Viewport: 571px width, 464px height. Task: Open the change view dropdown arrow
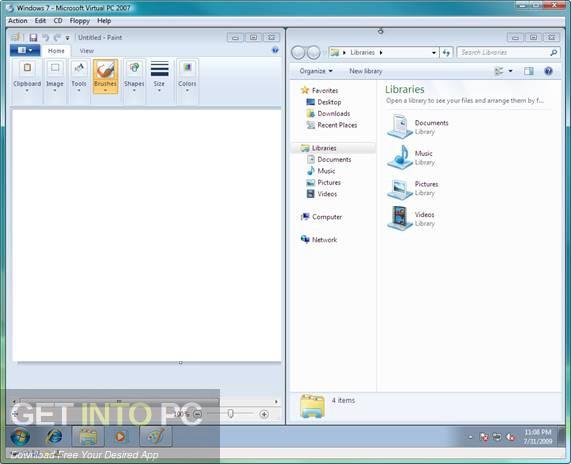pos(510,71)
